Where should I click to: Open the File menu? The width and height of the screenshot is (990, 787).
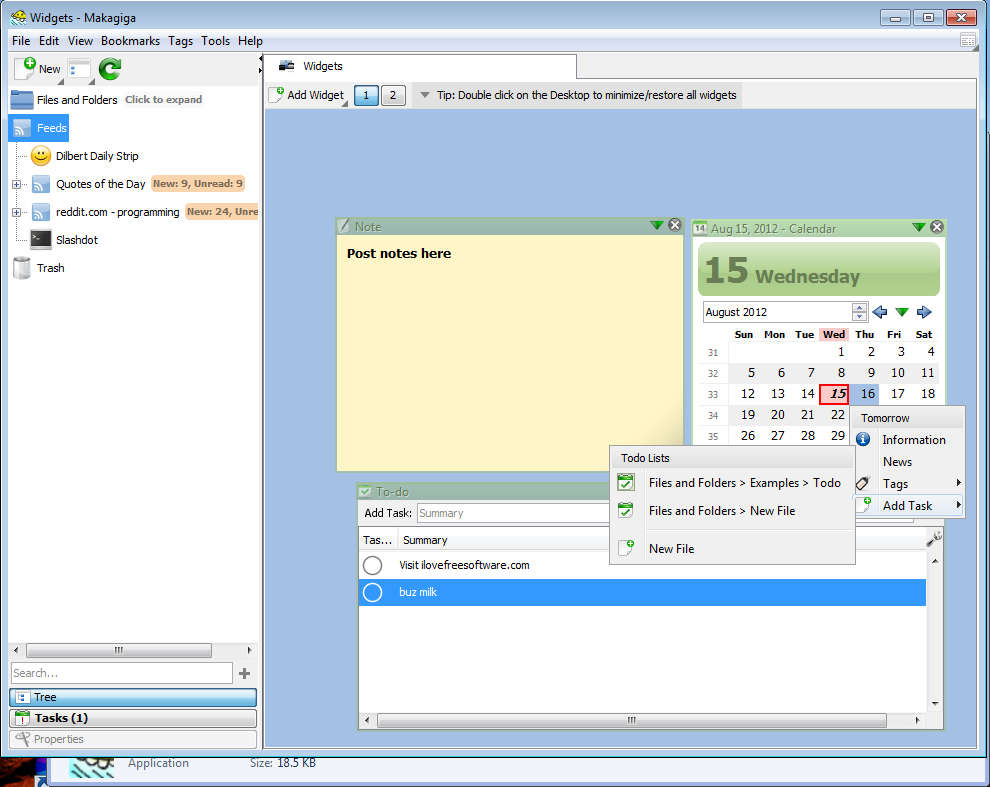tap(21, 41)
